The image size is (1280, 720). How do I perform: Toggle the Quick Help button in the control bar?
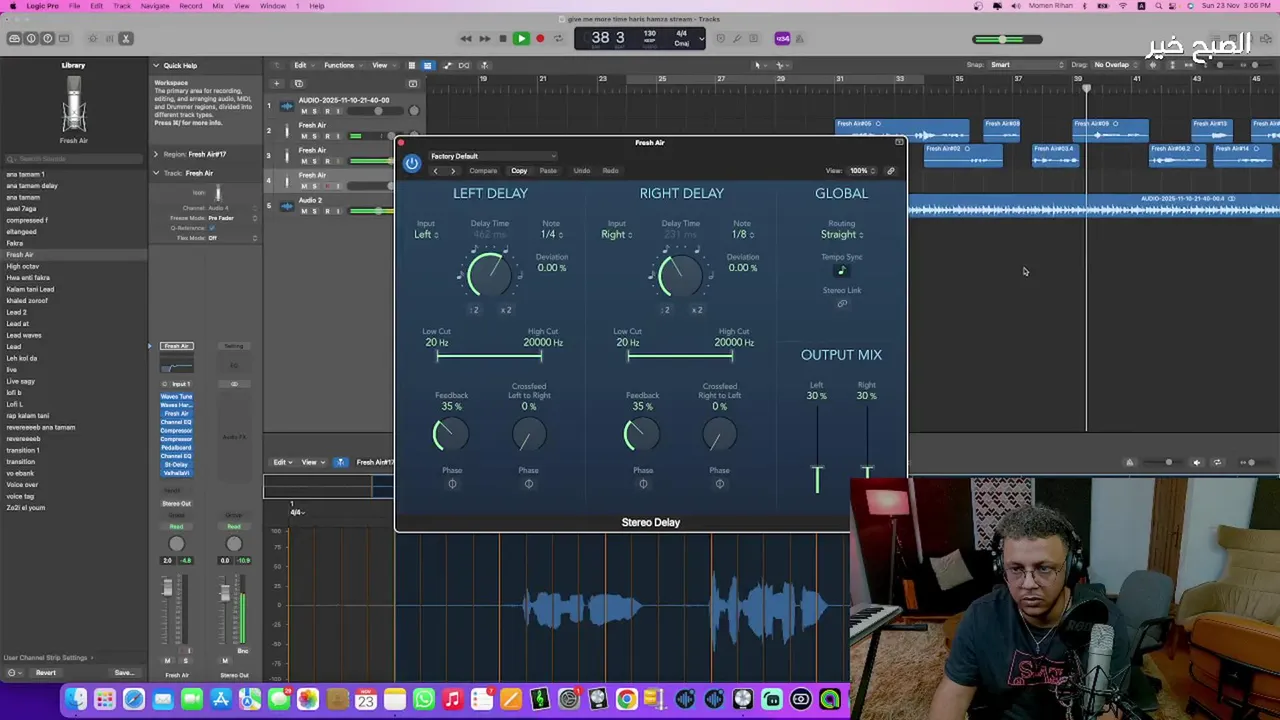click(x=47, y=38)
